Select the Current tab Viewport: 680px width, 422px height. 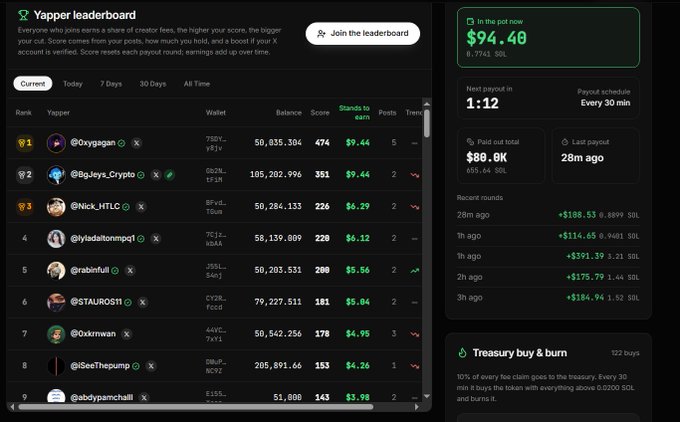coord(33,84)
